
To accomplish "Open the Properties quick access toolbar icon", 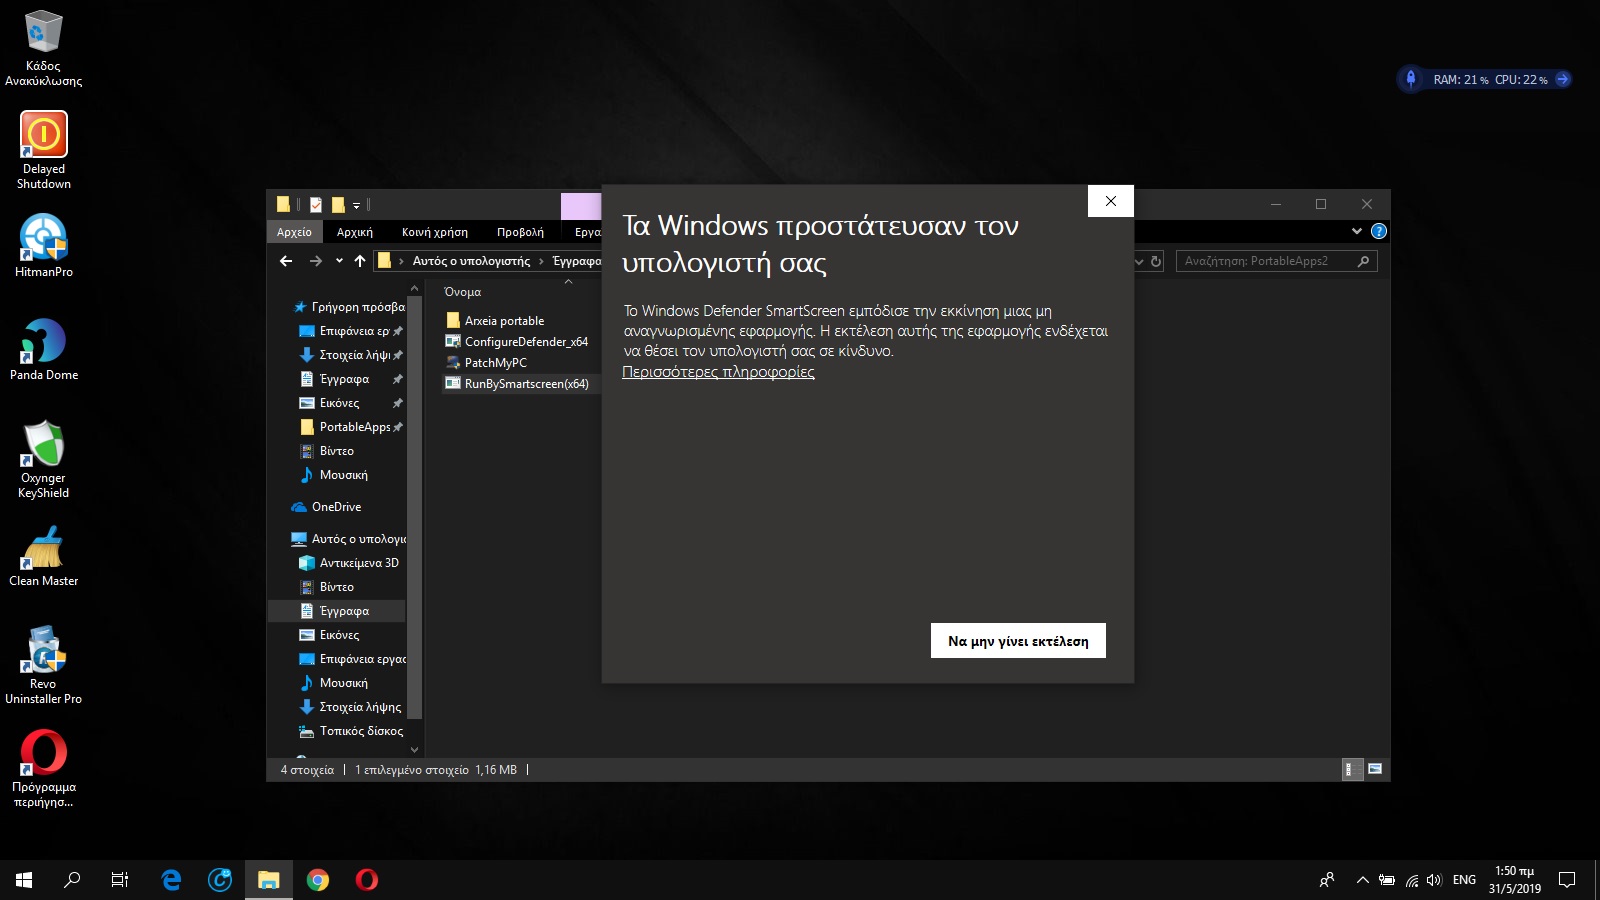I will click(x=316, y=205).
